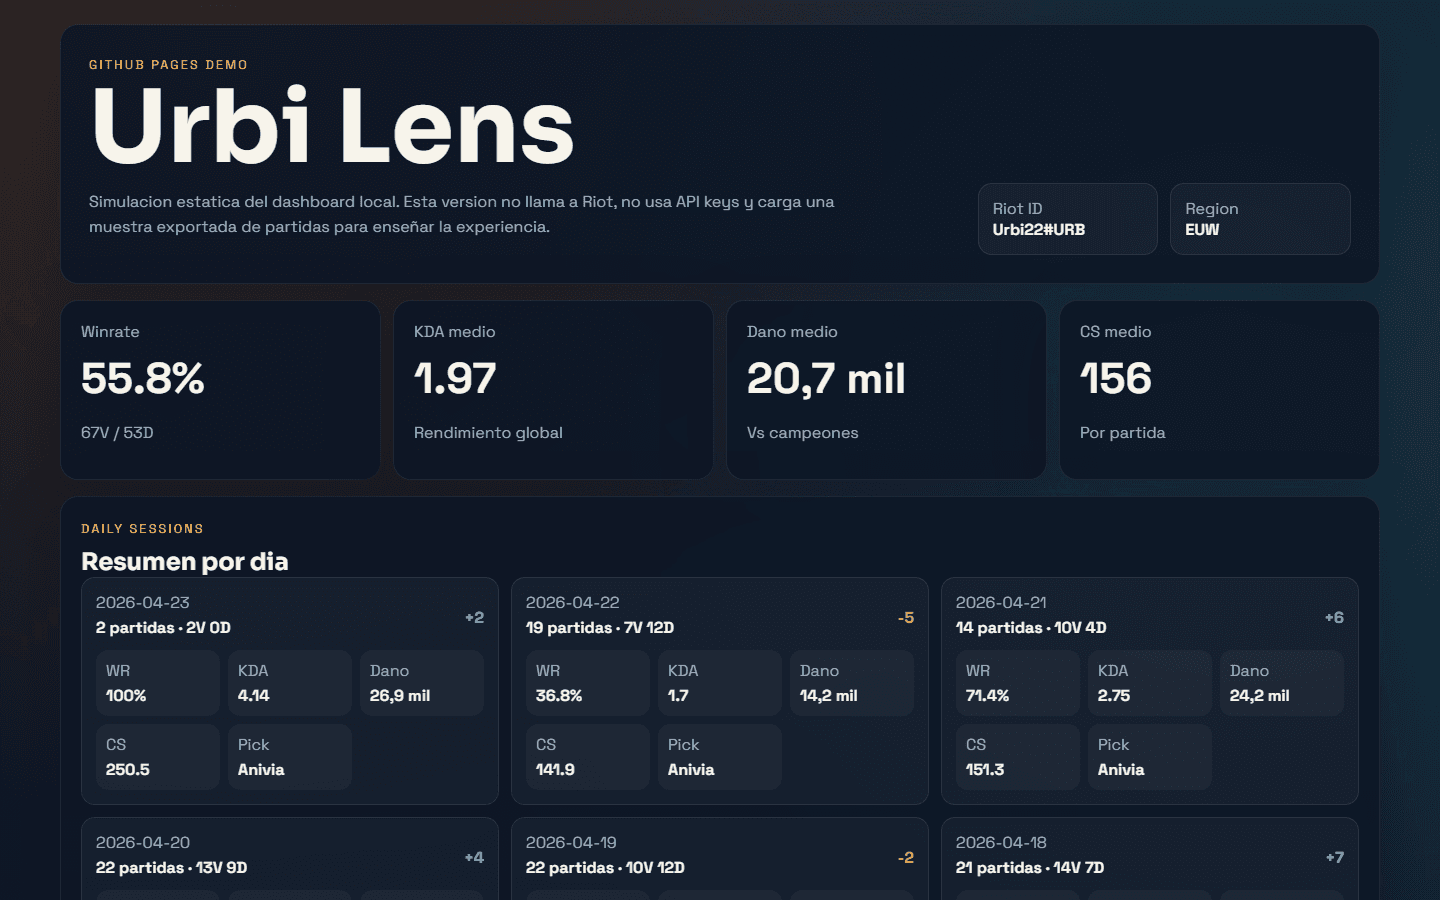Click the DAILY SESSIONS label

click(x=142, y=529)
